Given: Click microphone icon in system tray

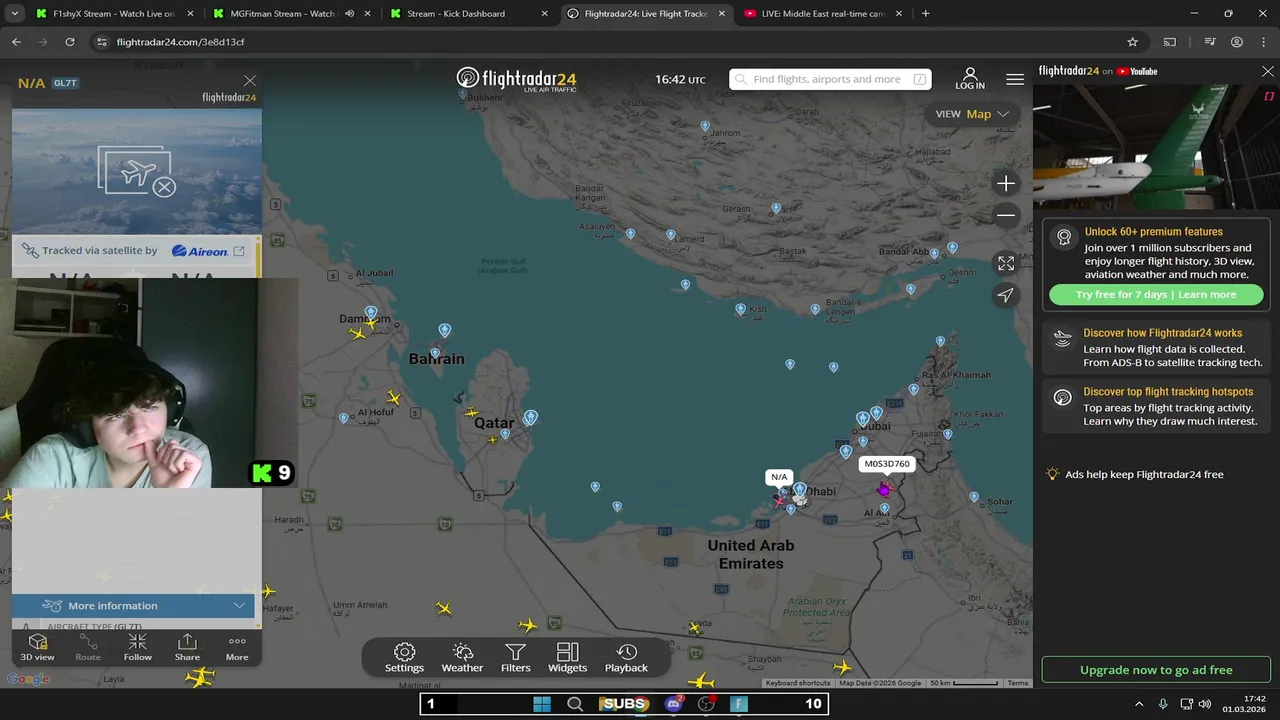Looking at the screenshot, I should (x=1162, y=704).
